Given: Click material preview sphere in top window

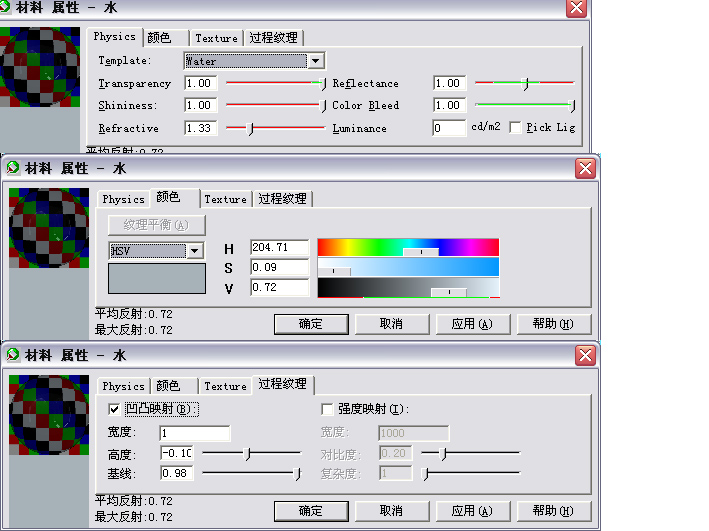Looking at the screenshot, I should click(x=40, y=67).
